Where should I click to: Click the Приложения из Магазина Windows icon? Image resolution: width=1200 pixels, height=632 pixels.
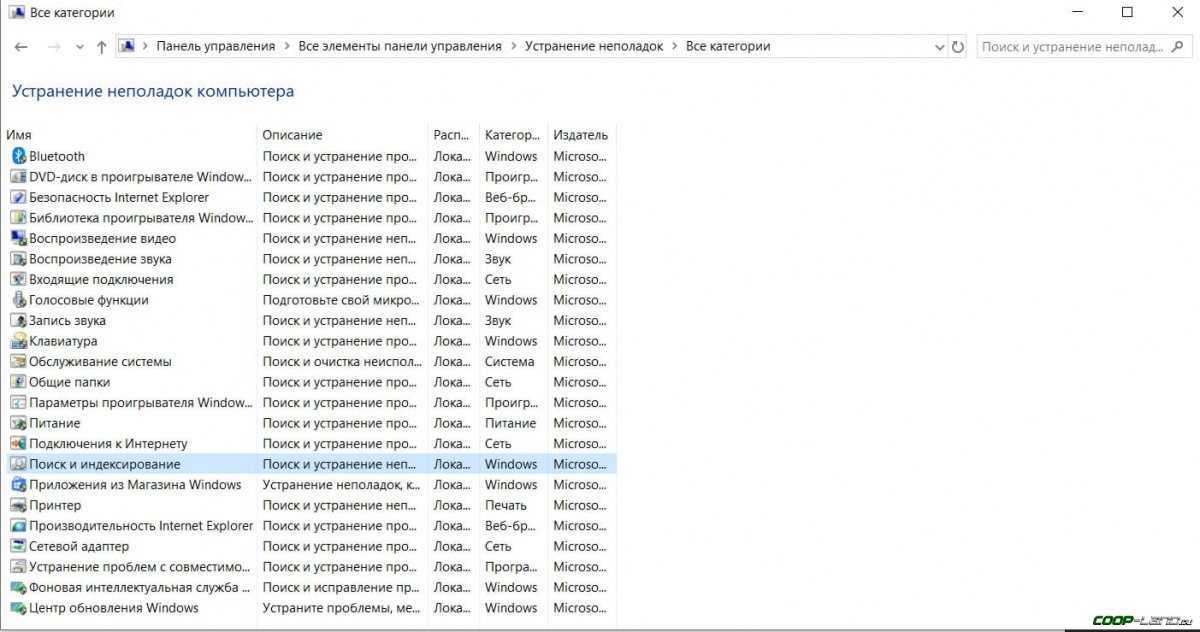18,485
